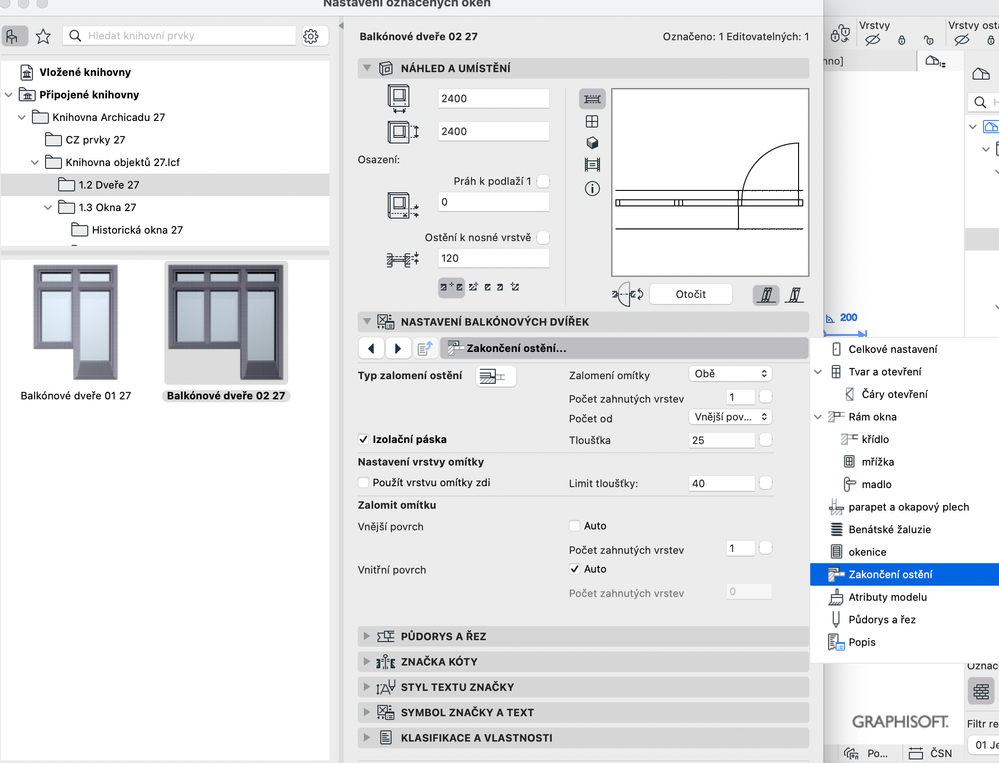
Task: Collapse Knihovna Archicadu 27 tree node
Action: (22, 117)
